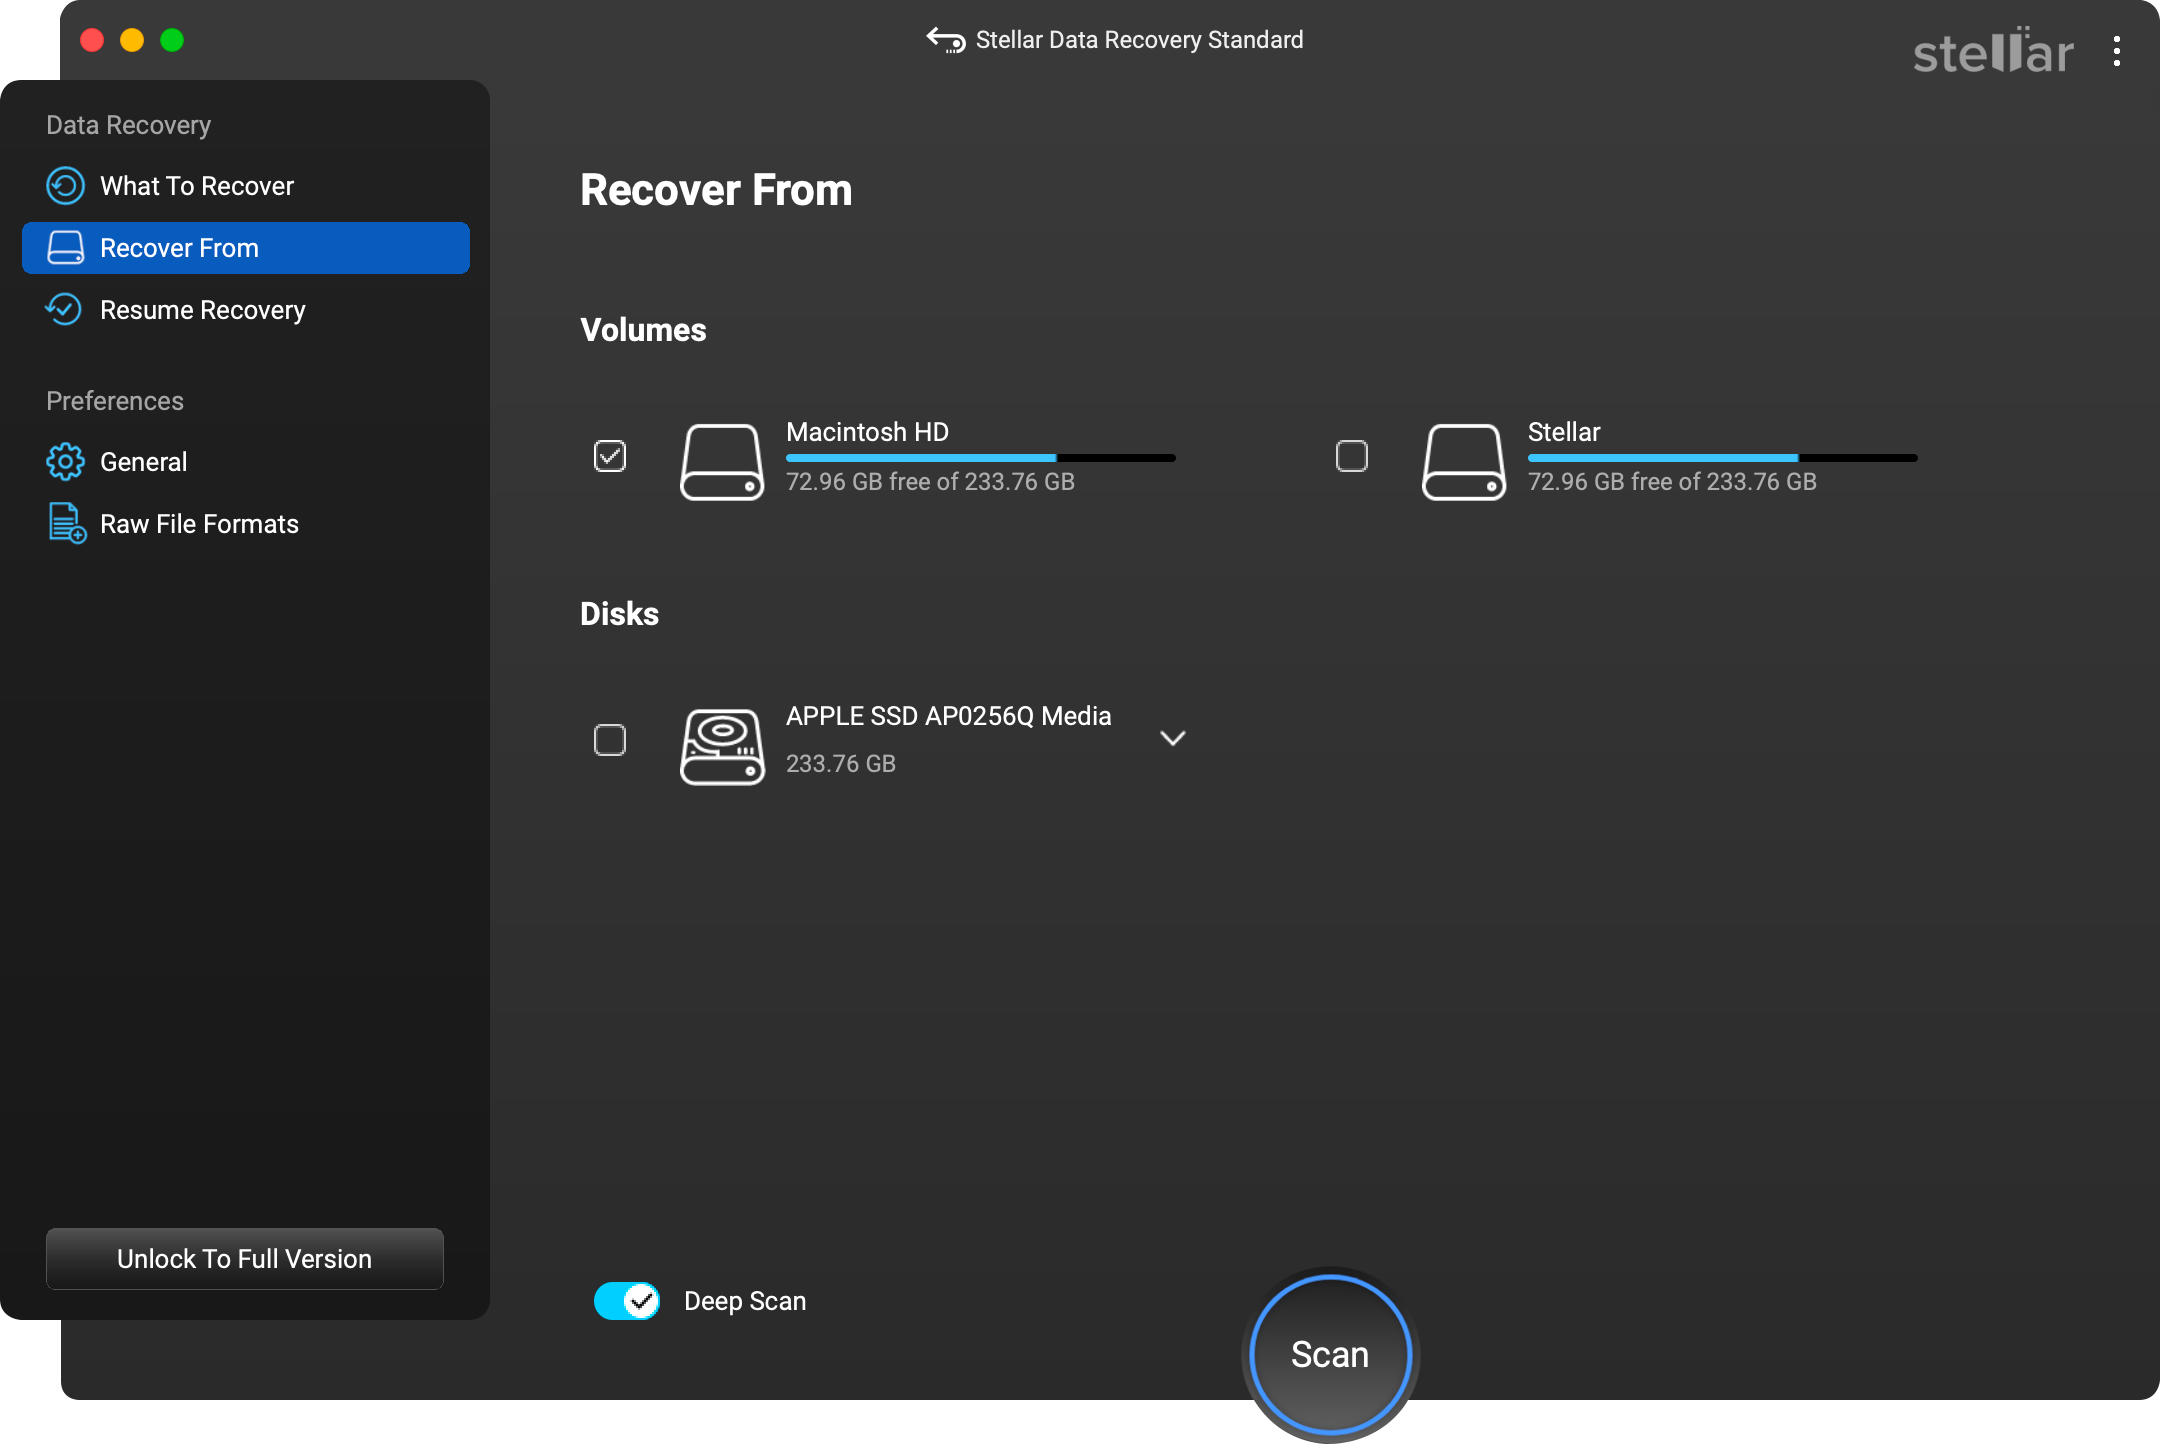Uncheck the Macintosh HD volume
2160x1444 pixels.
pyautogui.click(x=609, y=456)
